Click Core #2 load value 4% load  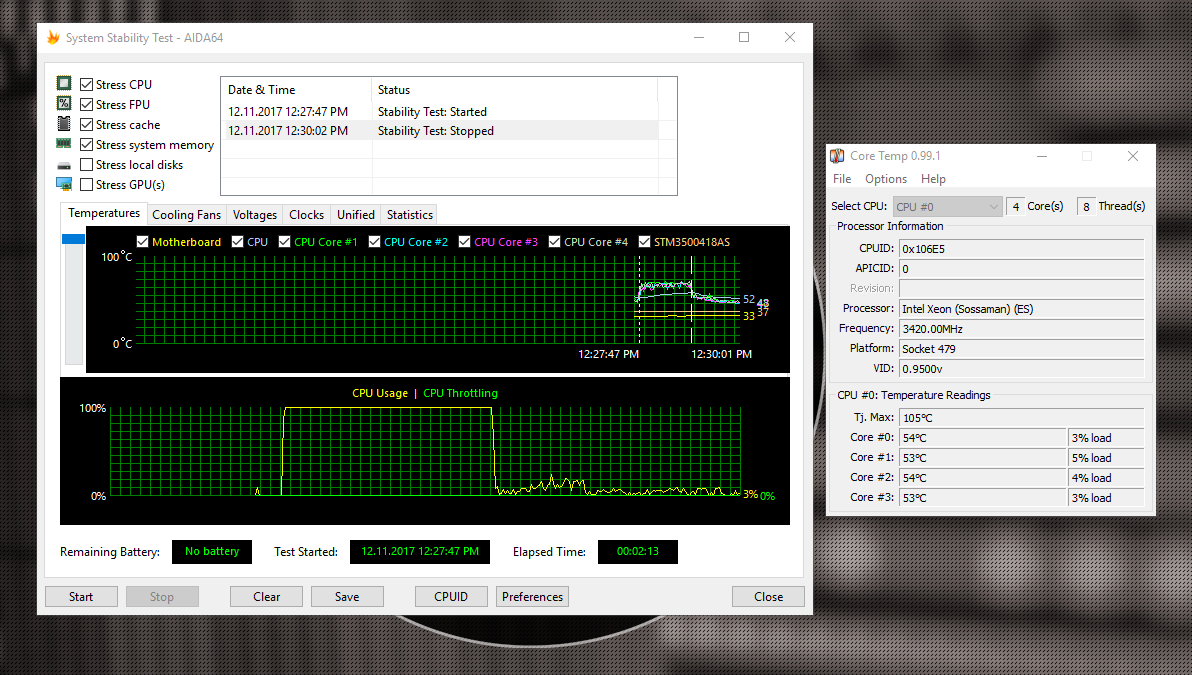[x=1106, y=477]
